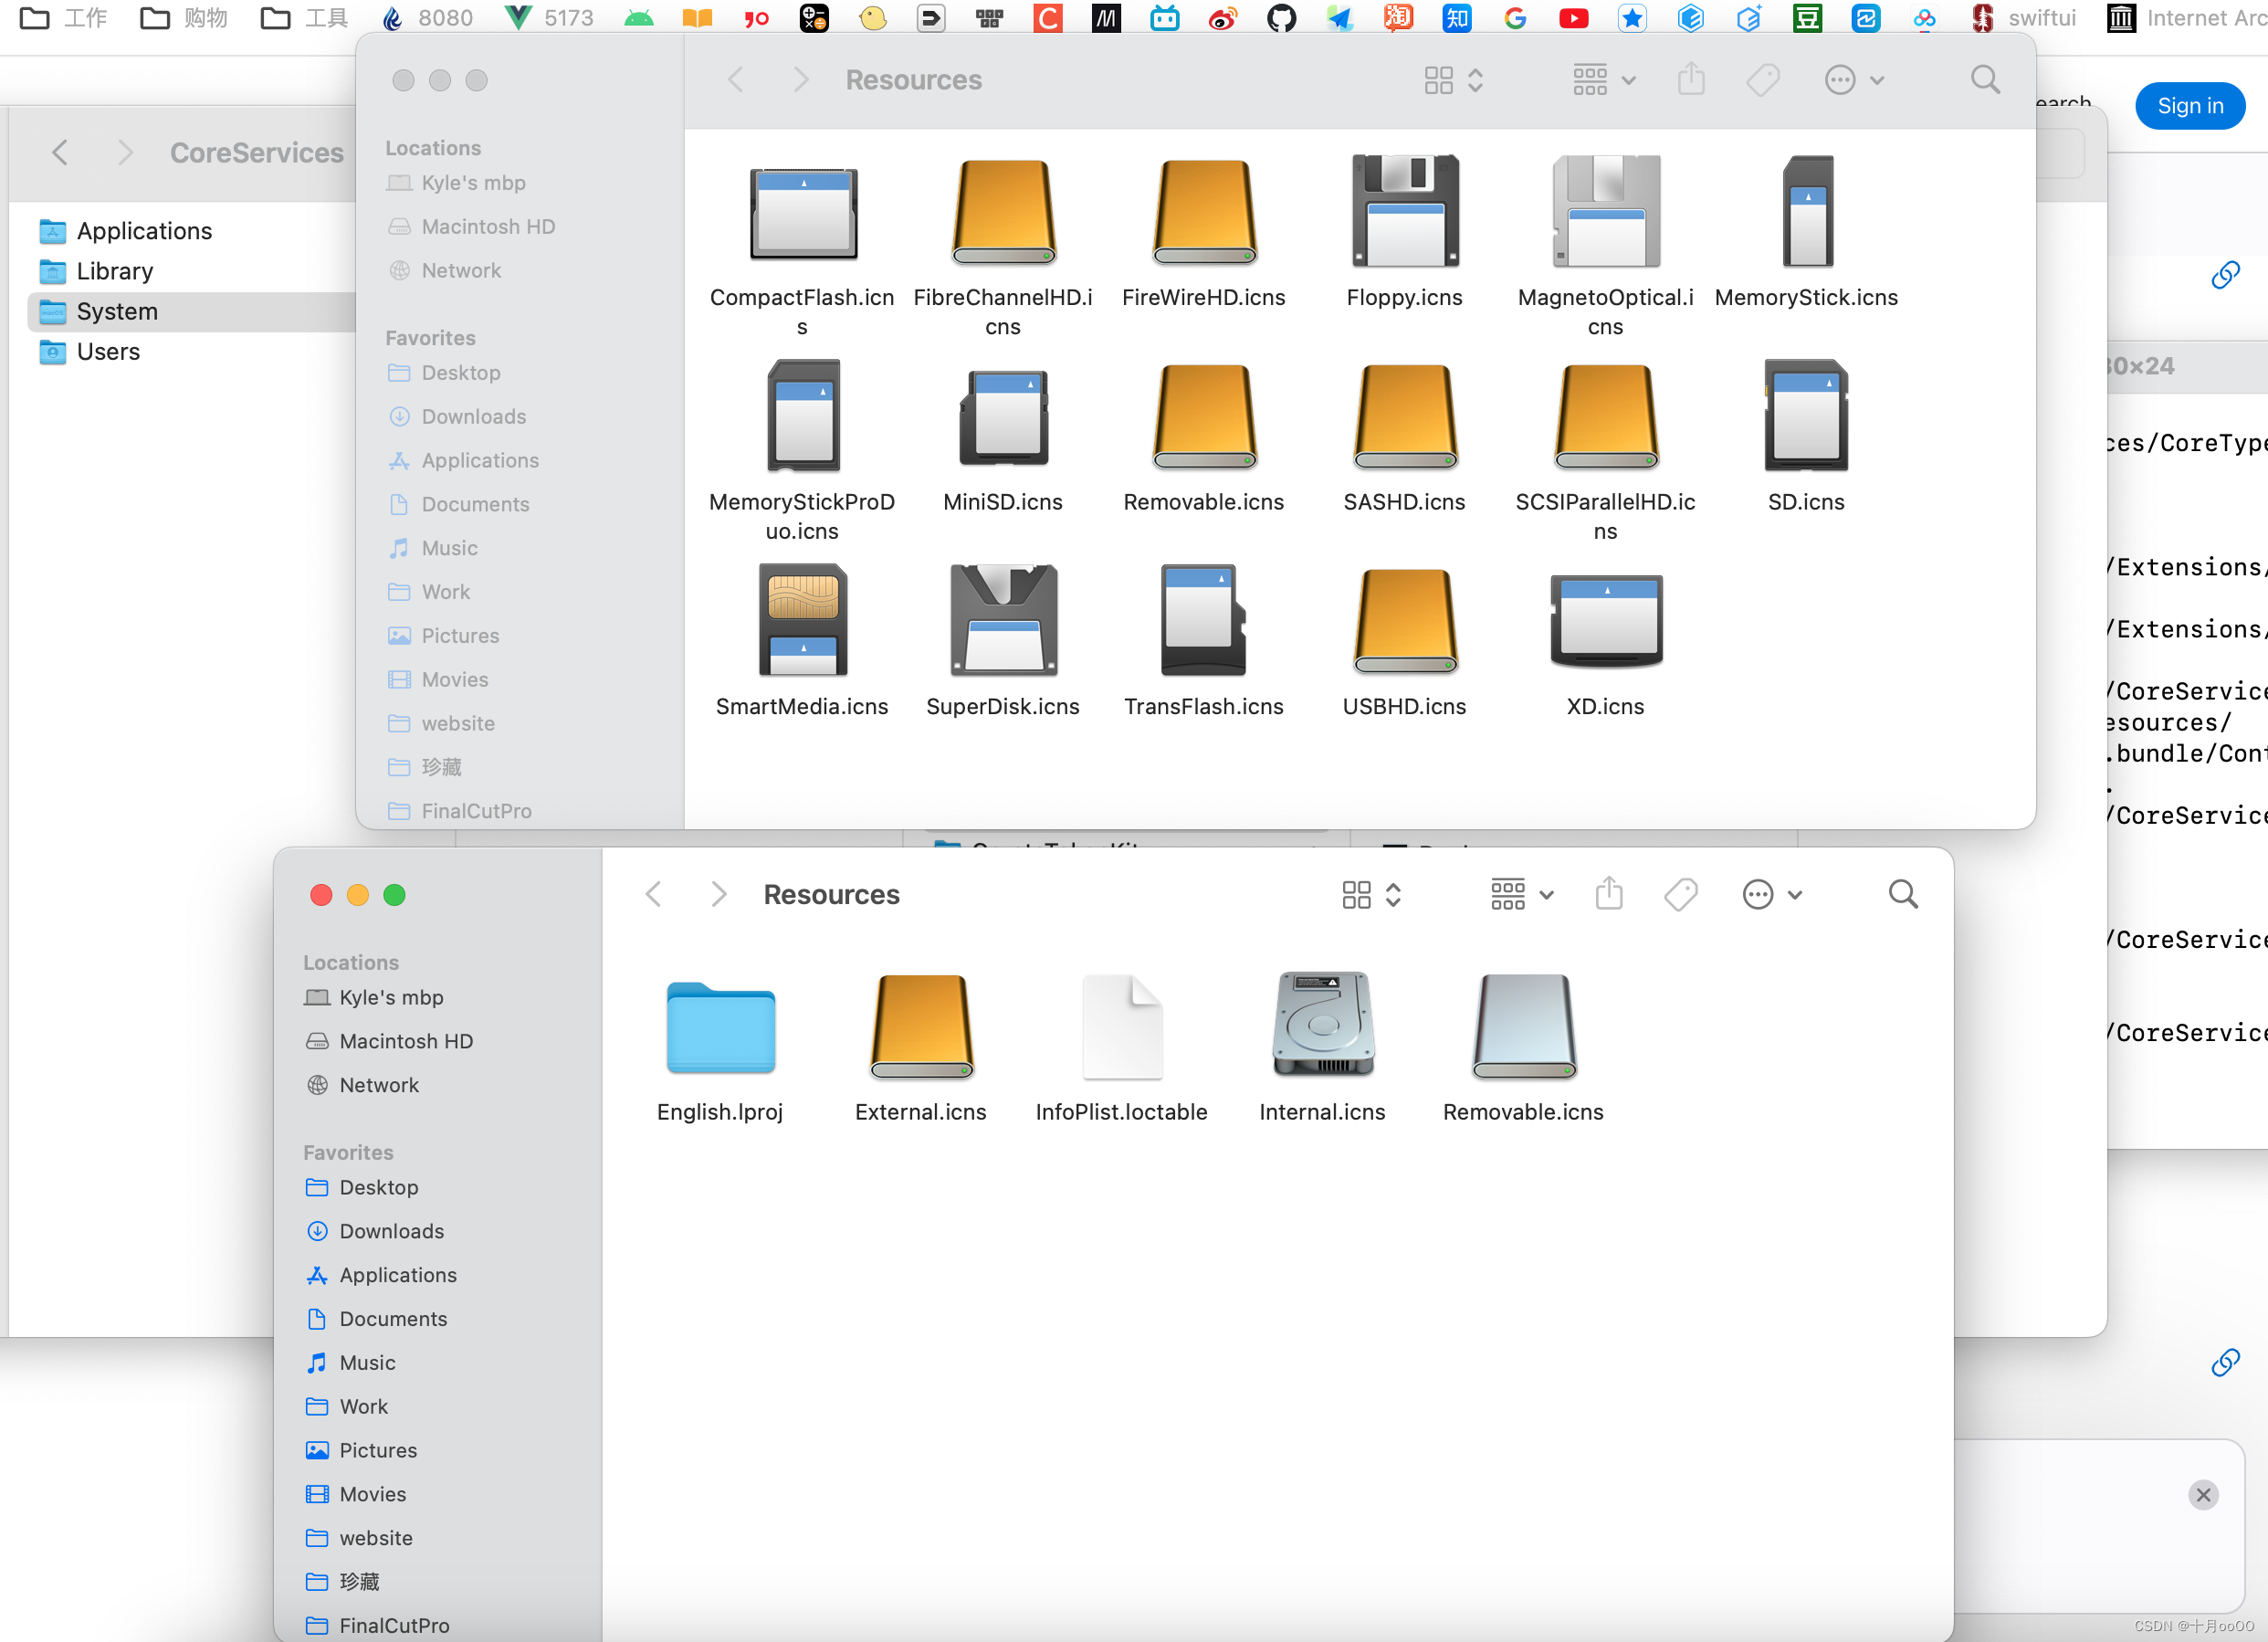Image resolution: width=2268 pixels, height=1642 pixels.
Task: Select the SmartMedia.icns file icon
Action: 802,621
